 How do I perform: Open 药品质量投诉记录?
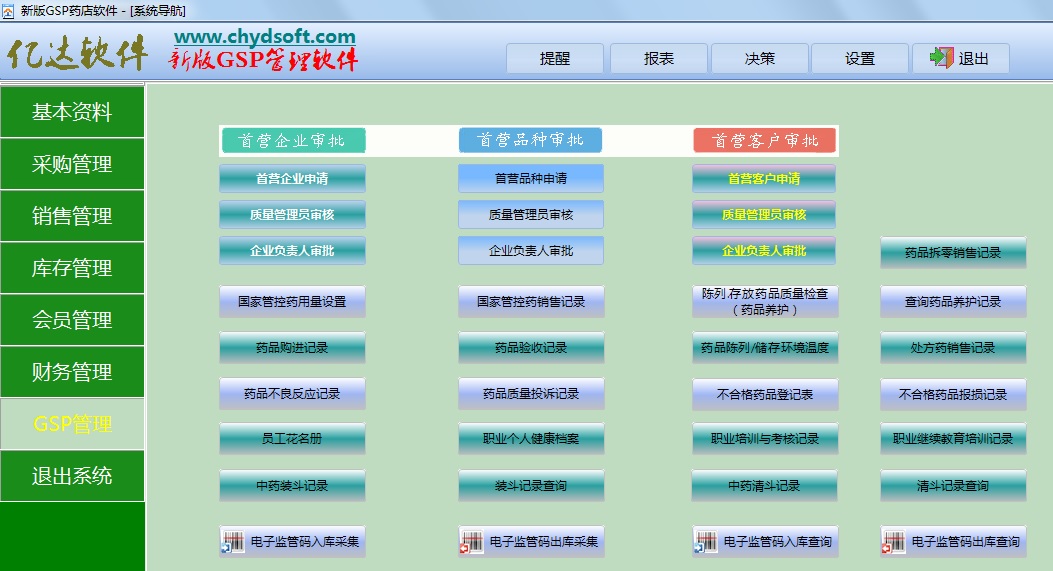(531, 394)
